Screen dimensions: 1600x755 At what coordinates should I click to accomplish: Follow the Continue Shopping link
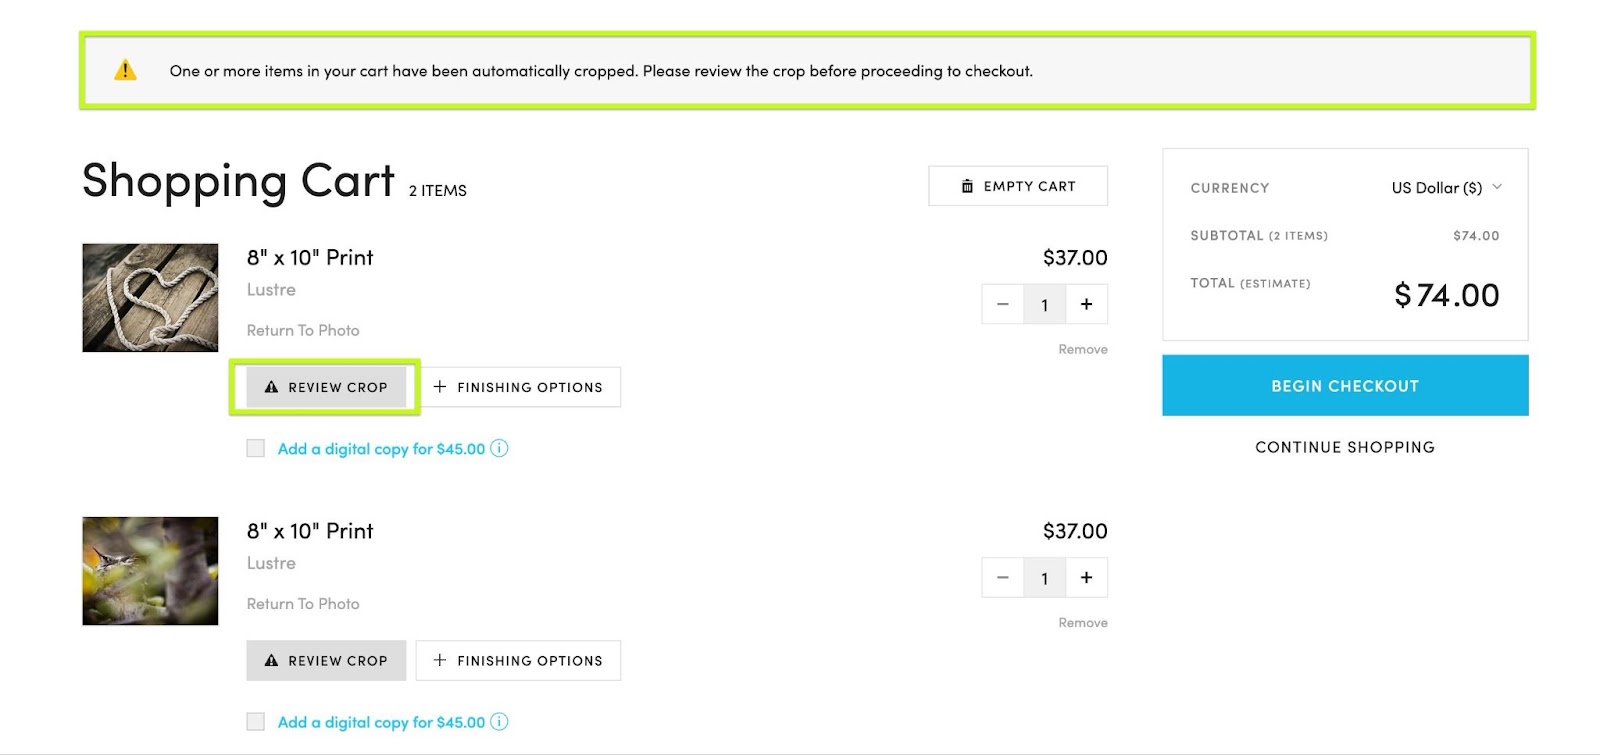1345,447
